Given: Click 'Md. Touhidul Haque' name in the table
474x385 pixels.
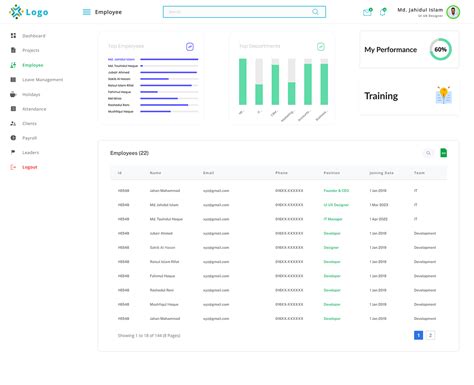Looking at the screenshot, I should pyautogui.click(x=166, y=219).
